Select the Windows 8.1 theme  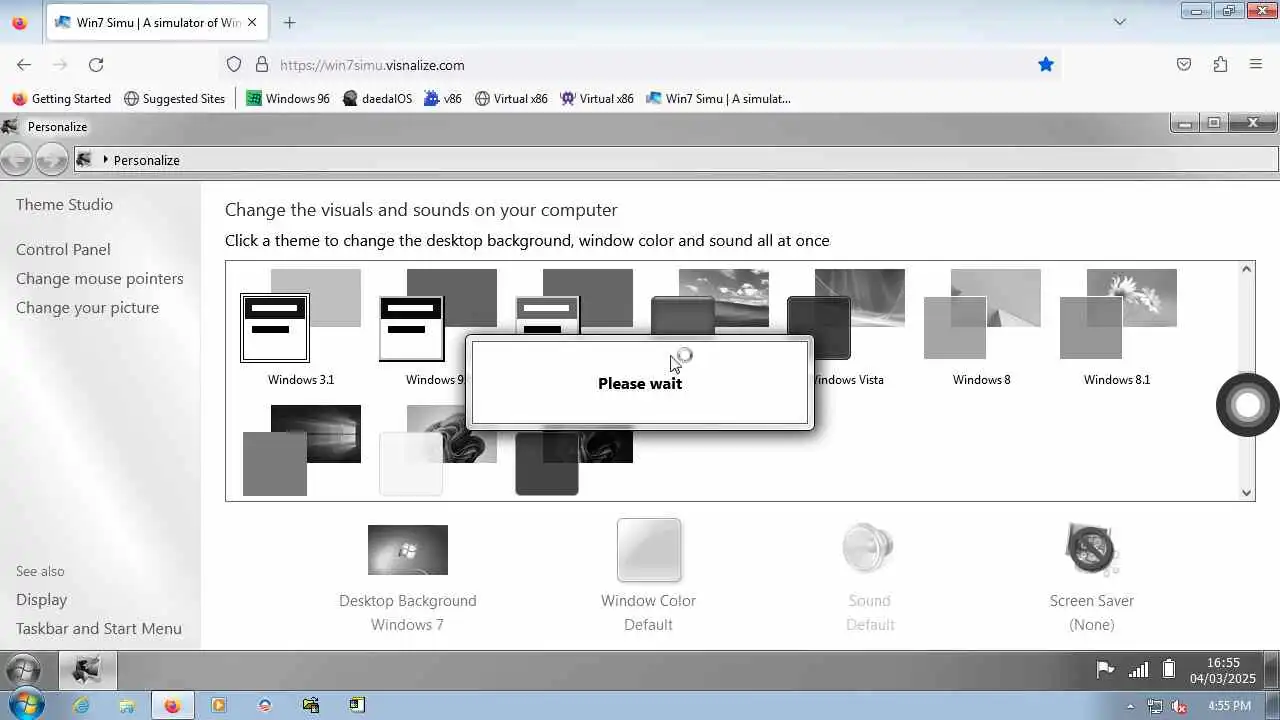(1117, 327)
